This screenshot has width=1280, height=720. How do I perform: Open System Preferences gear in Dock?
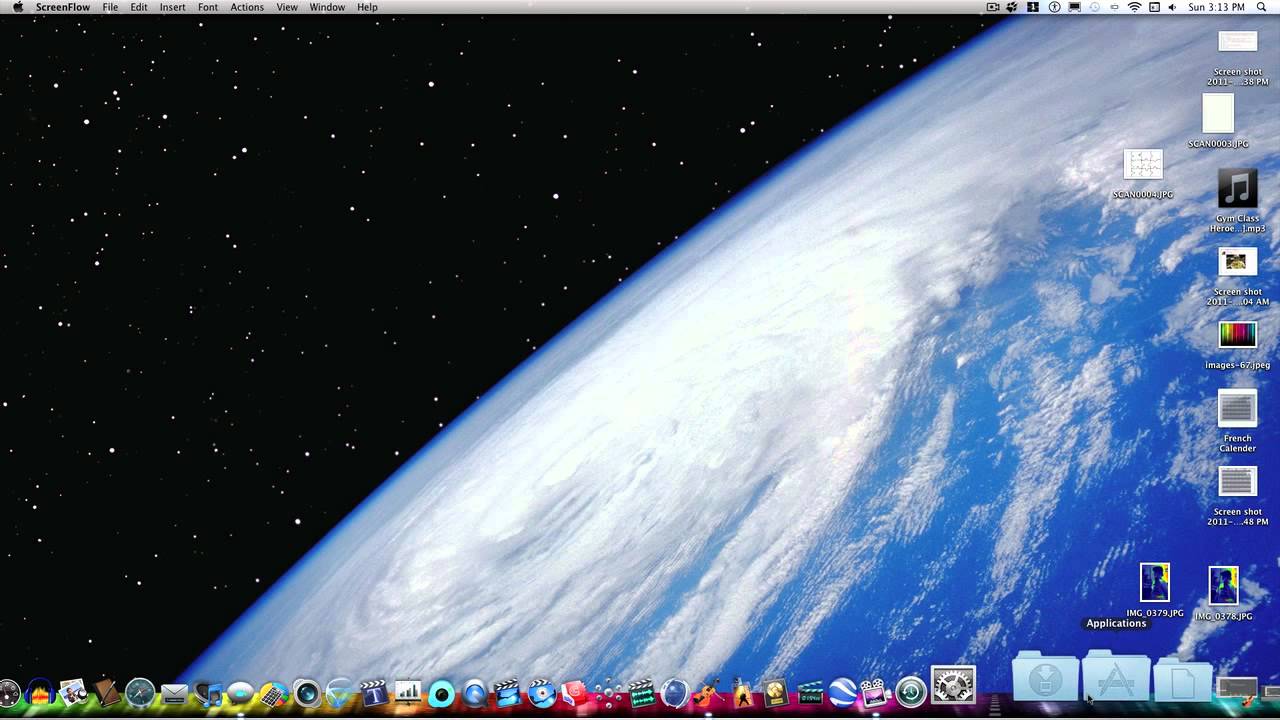coord(953,685)
